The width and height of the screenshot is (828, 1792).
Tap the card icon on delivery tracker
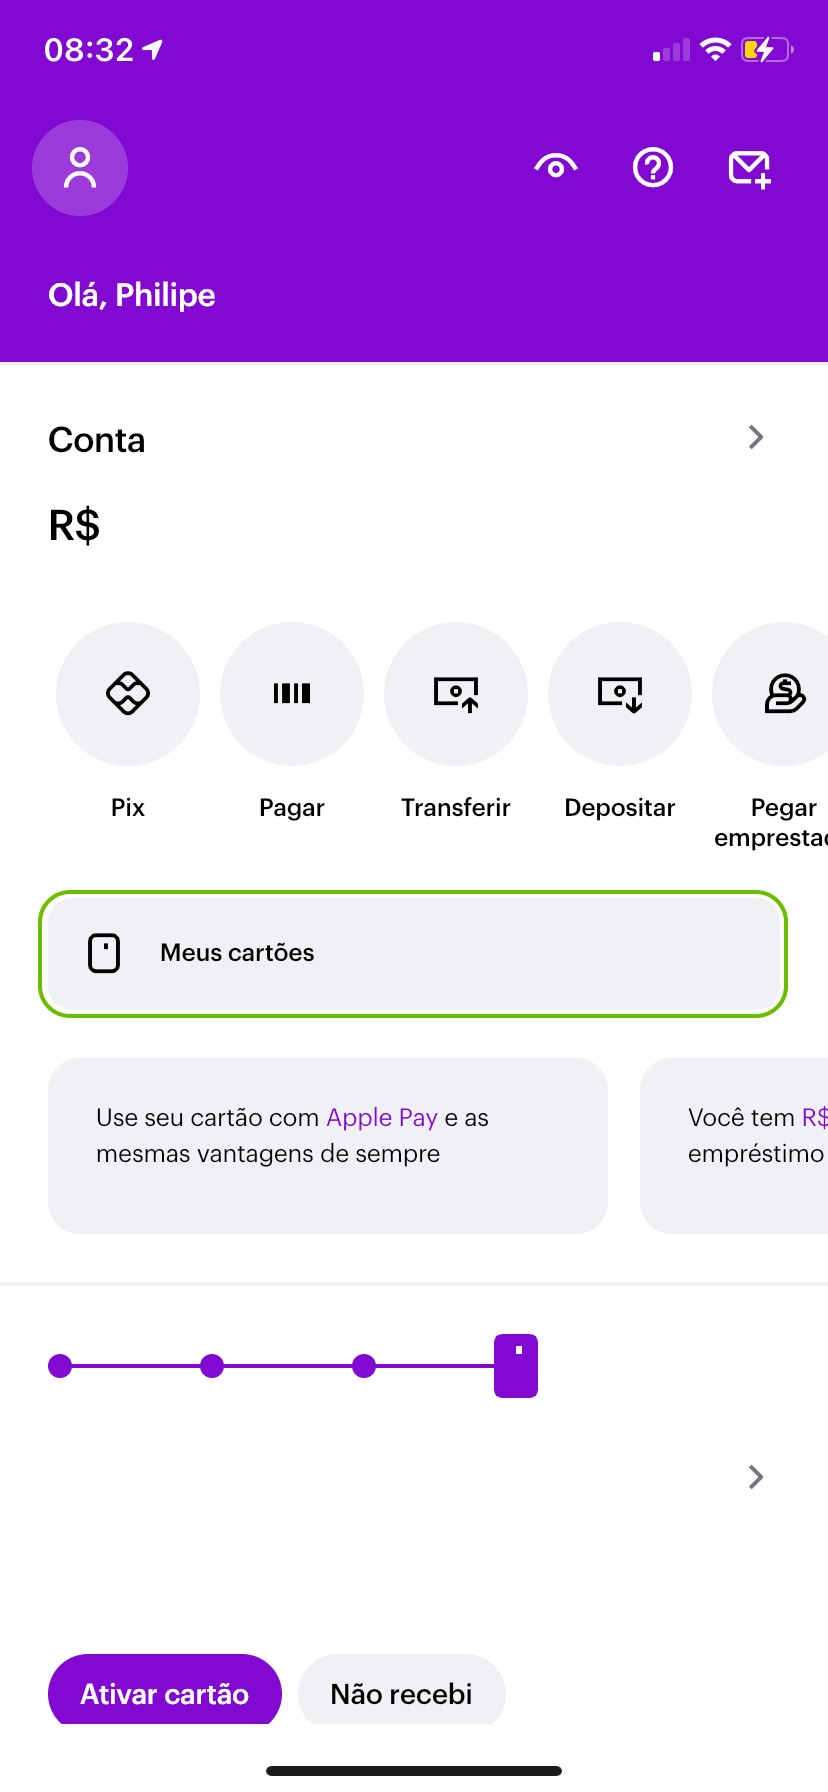point(516,1365)
